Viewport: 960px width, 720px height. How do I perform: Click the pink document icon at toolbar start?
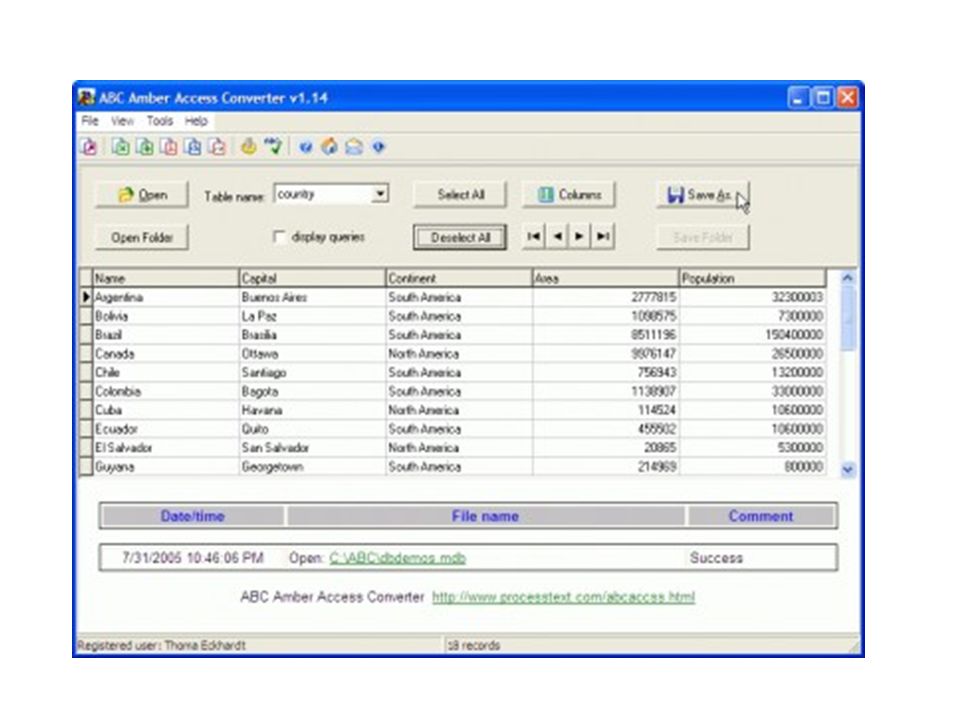point(90,147)
